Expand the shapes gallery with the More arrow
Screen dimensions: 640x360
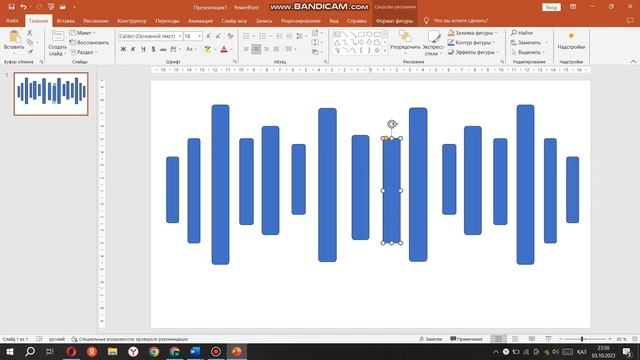(x=384, y=51)
